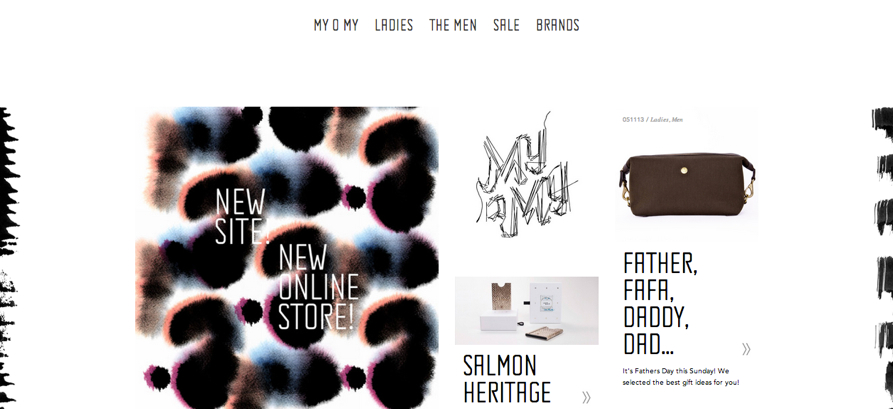This screenshot has height=409, width=893.
Task: Open the Salmon Heritage product photo
Action: coord(526,310)
